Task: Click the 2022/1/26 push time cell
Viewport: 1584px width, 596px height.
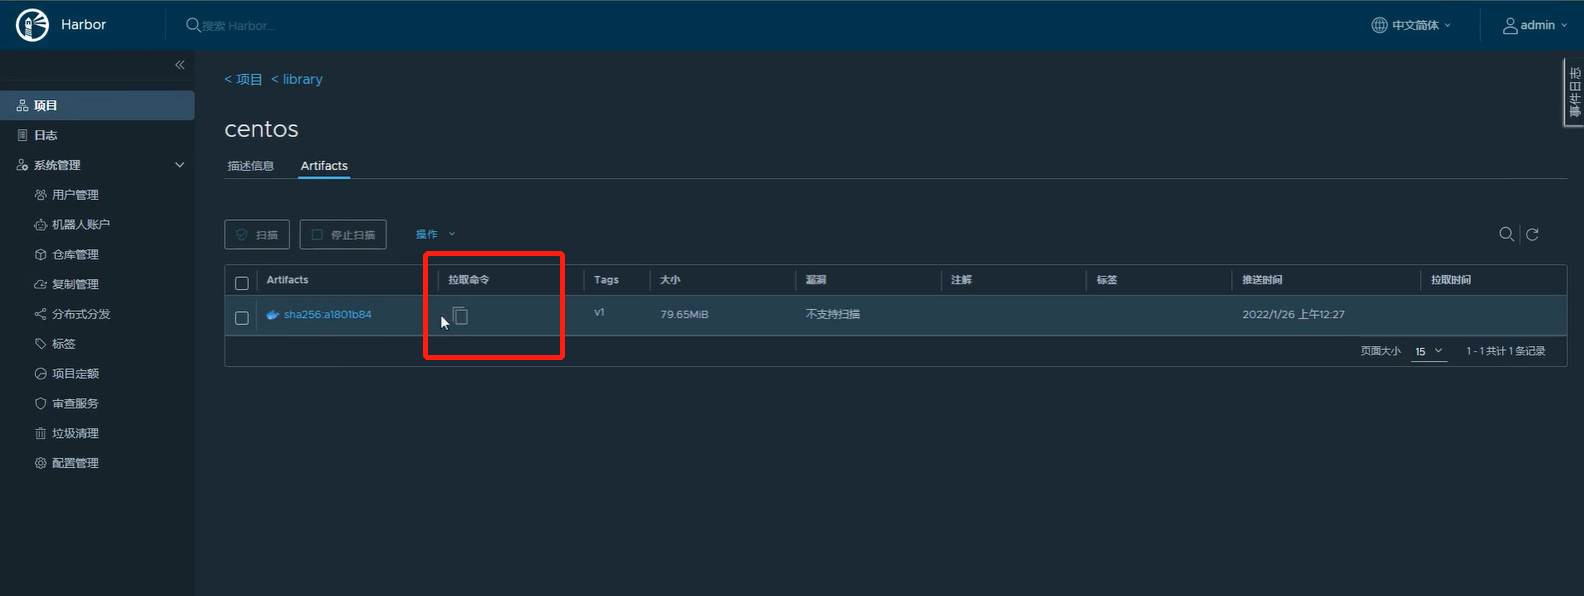Action: [1293, 314]
